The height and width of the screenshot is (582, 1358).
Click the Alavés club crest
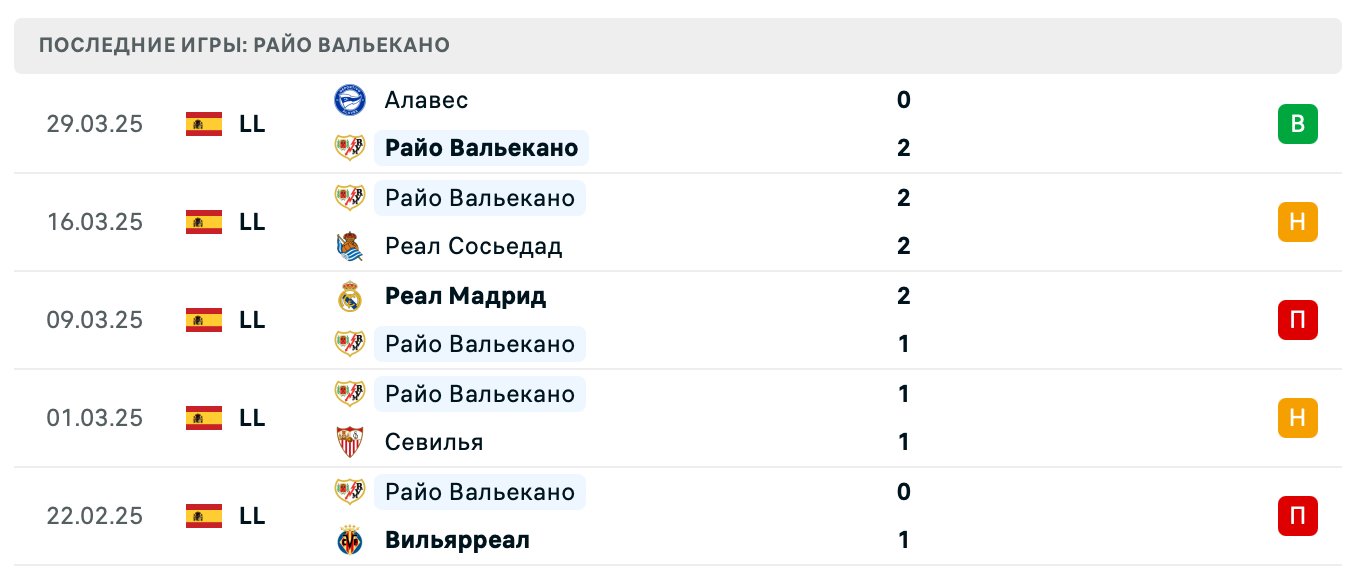pos(350,100)
